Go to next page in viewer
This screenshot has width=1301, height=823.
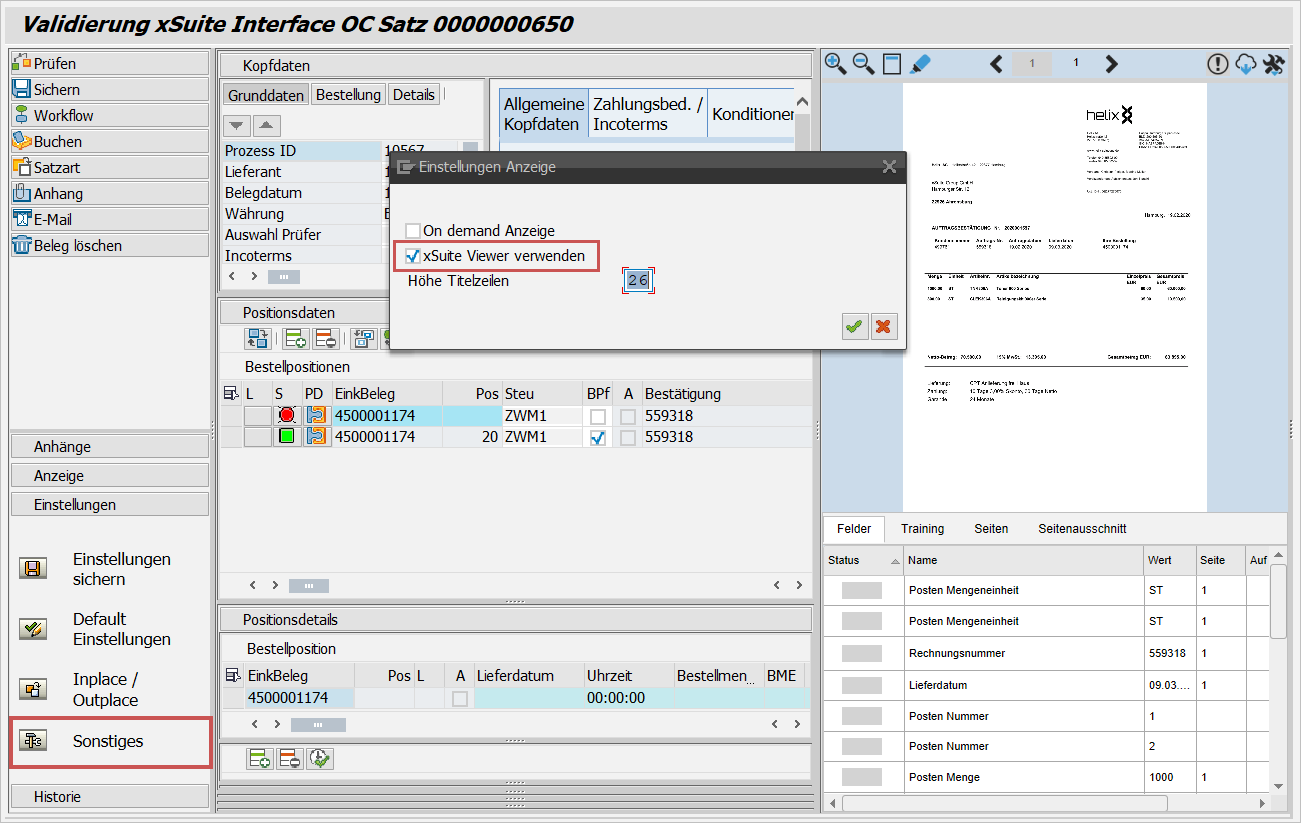pos(1111,64)
